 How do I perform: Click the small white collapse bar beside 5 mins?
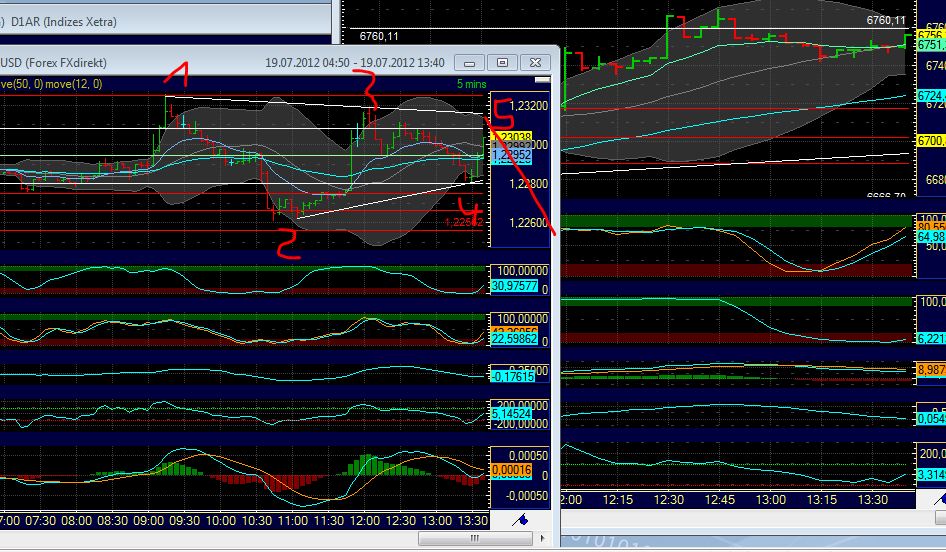pyautogui.click(x=542, y=80)
